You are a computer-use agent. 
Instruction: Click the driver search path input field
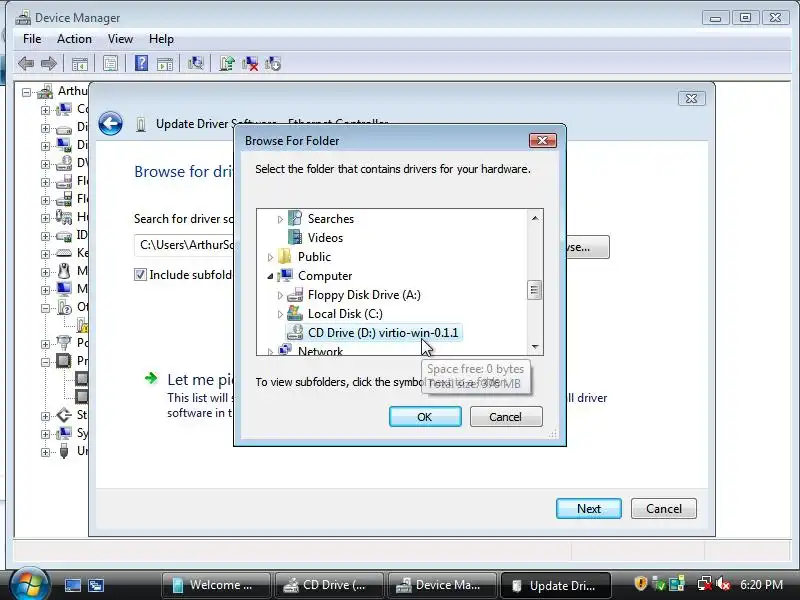pyautogui.click(x=184, y=245)
